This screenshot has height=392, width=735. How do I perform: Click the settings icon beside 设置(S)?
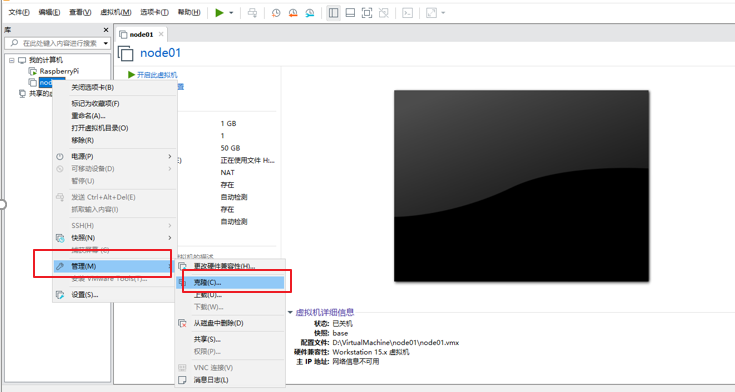pos(60,294)
